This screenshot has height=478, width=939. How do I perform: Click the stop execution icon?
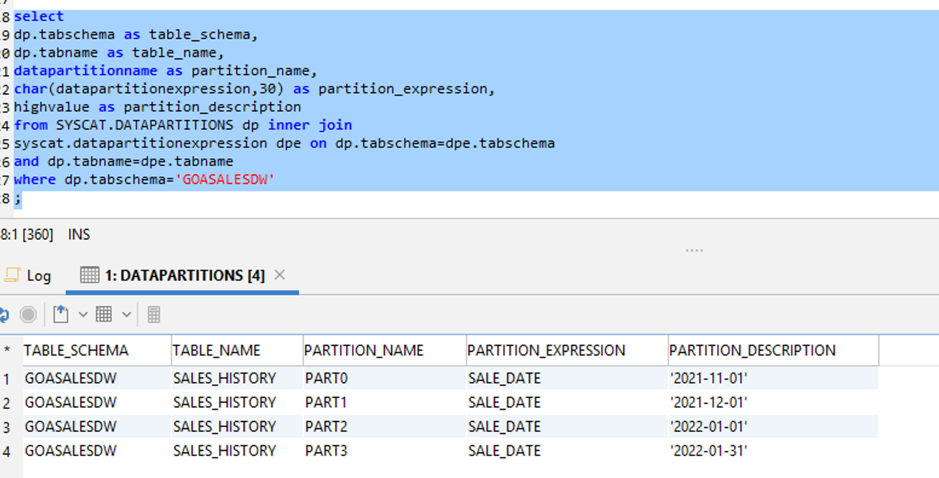pos(28,314)
